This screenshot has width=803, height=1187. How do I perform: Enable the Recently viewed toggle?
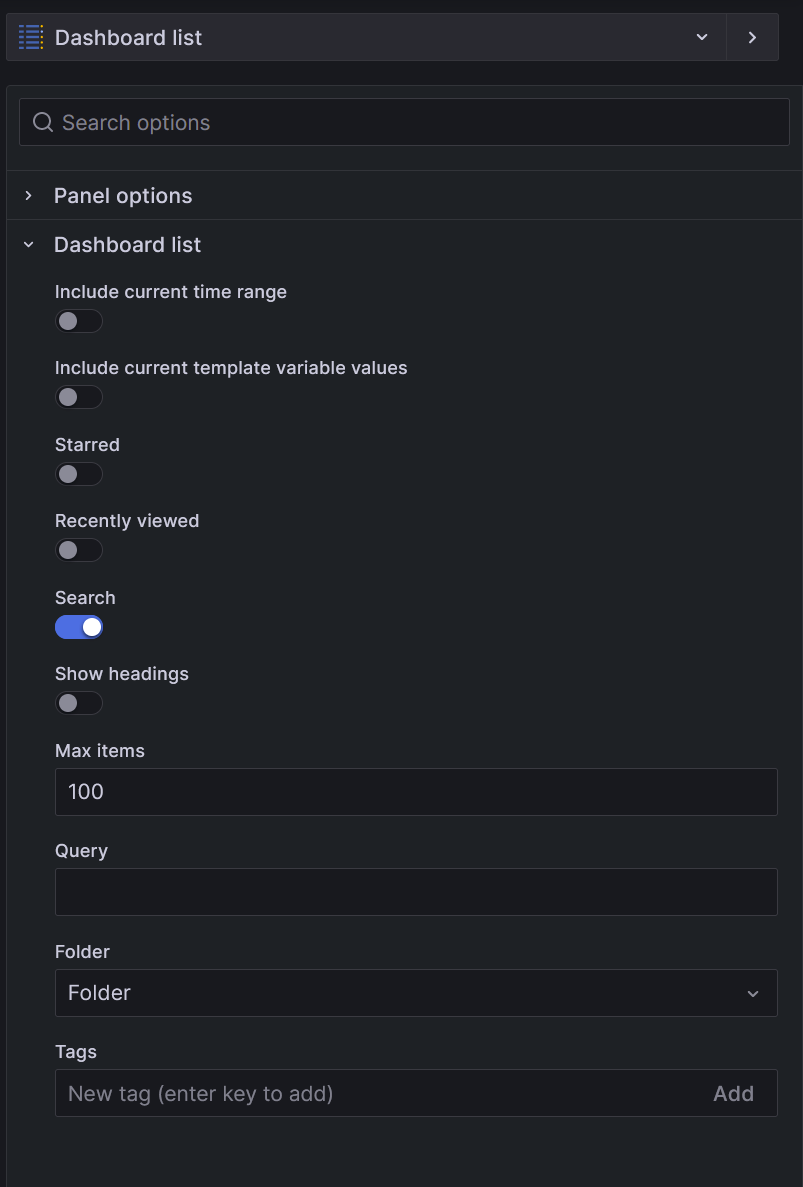(79, 550)
